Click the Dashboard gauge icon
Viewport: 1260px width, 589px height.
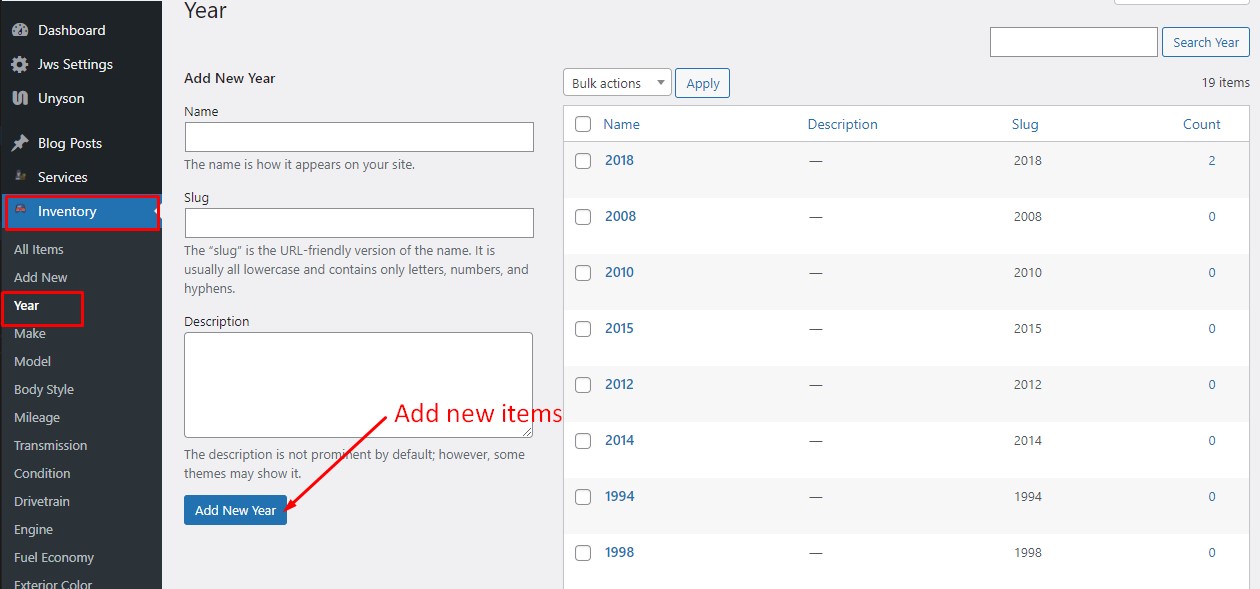coord(20,31)
